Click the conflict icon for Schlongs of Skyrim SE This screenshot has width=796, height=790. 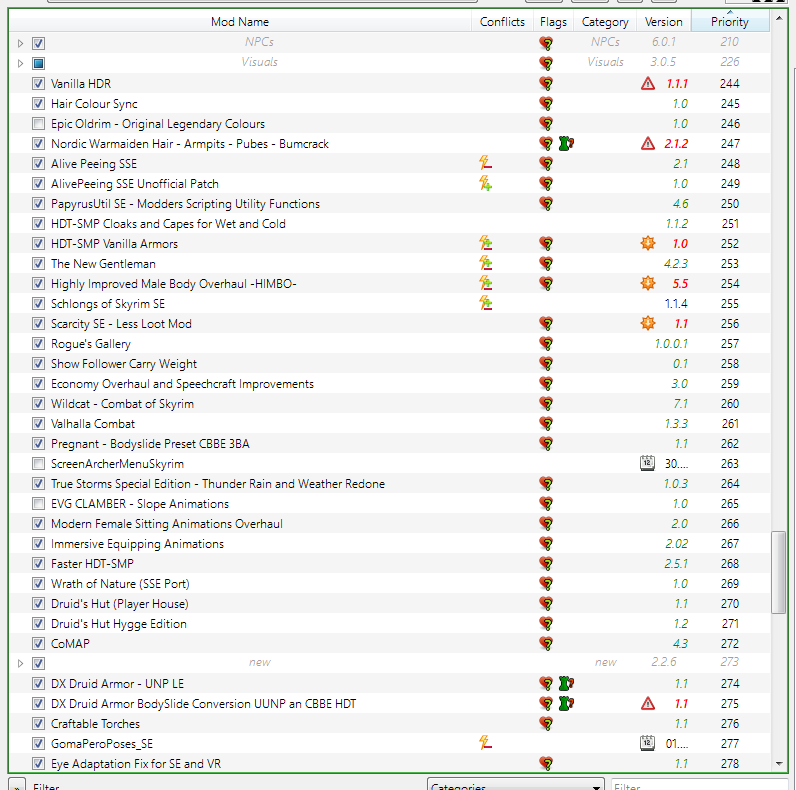pyautogui.click(x=485, y=304)
